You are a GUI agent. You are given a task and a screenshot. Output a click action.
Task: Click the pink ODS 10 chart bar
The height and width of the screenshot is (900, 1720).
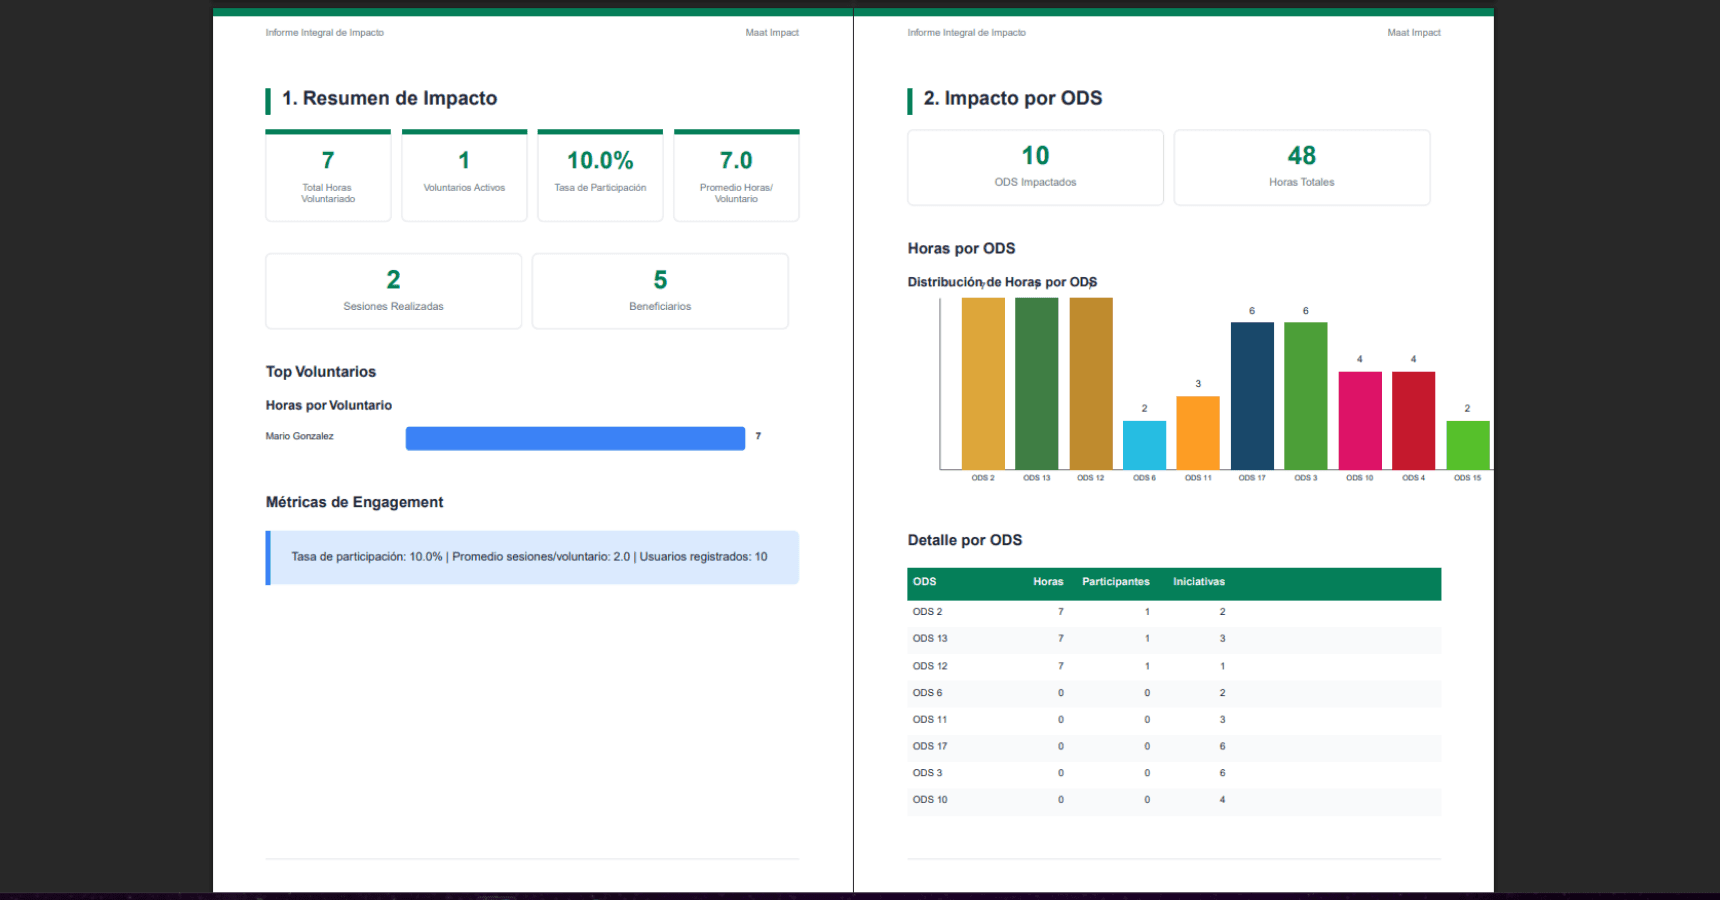[1360, 420]
